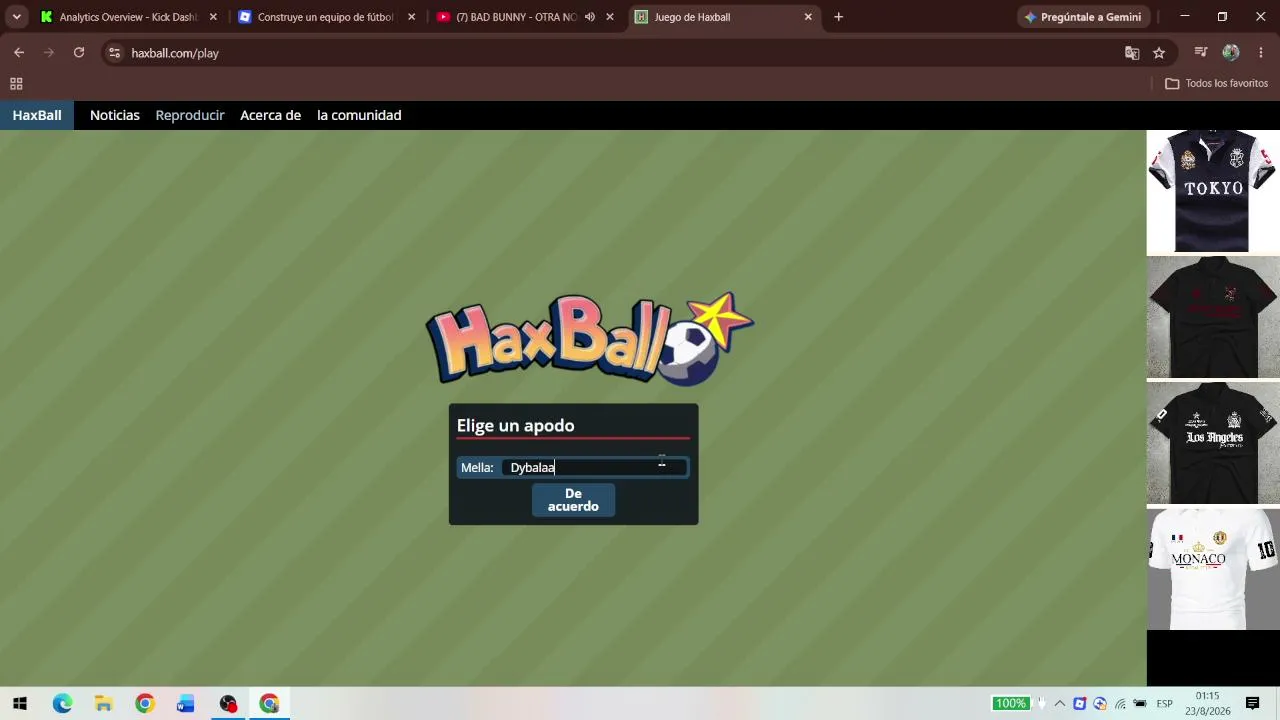Reload the HaxBall page
Viewport: 1280px width, 720px height.
(79, 53)
